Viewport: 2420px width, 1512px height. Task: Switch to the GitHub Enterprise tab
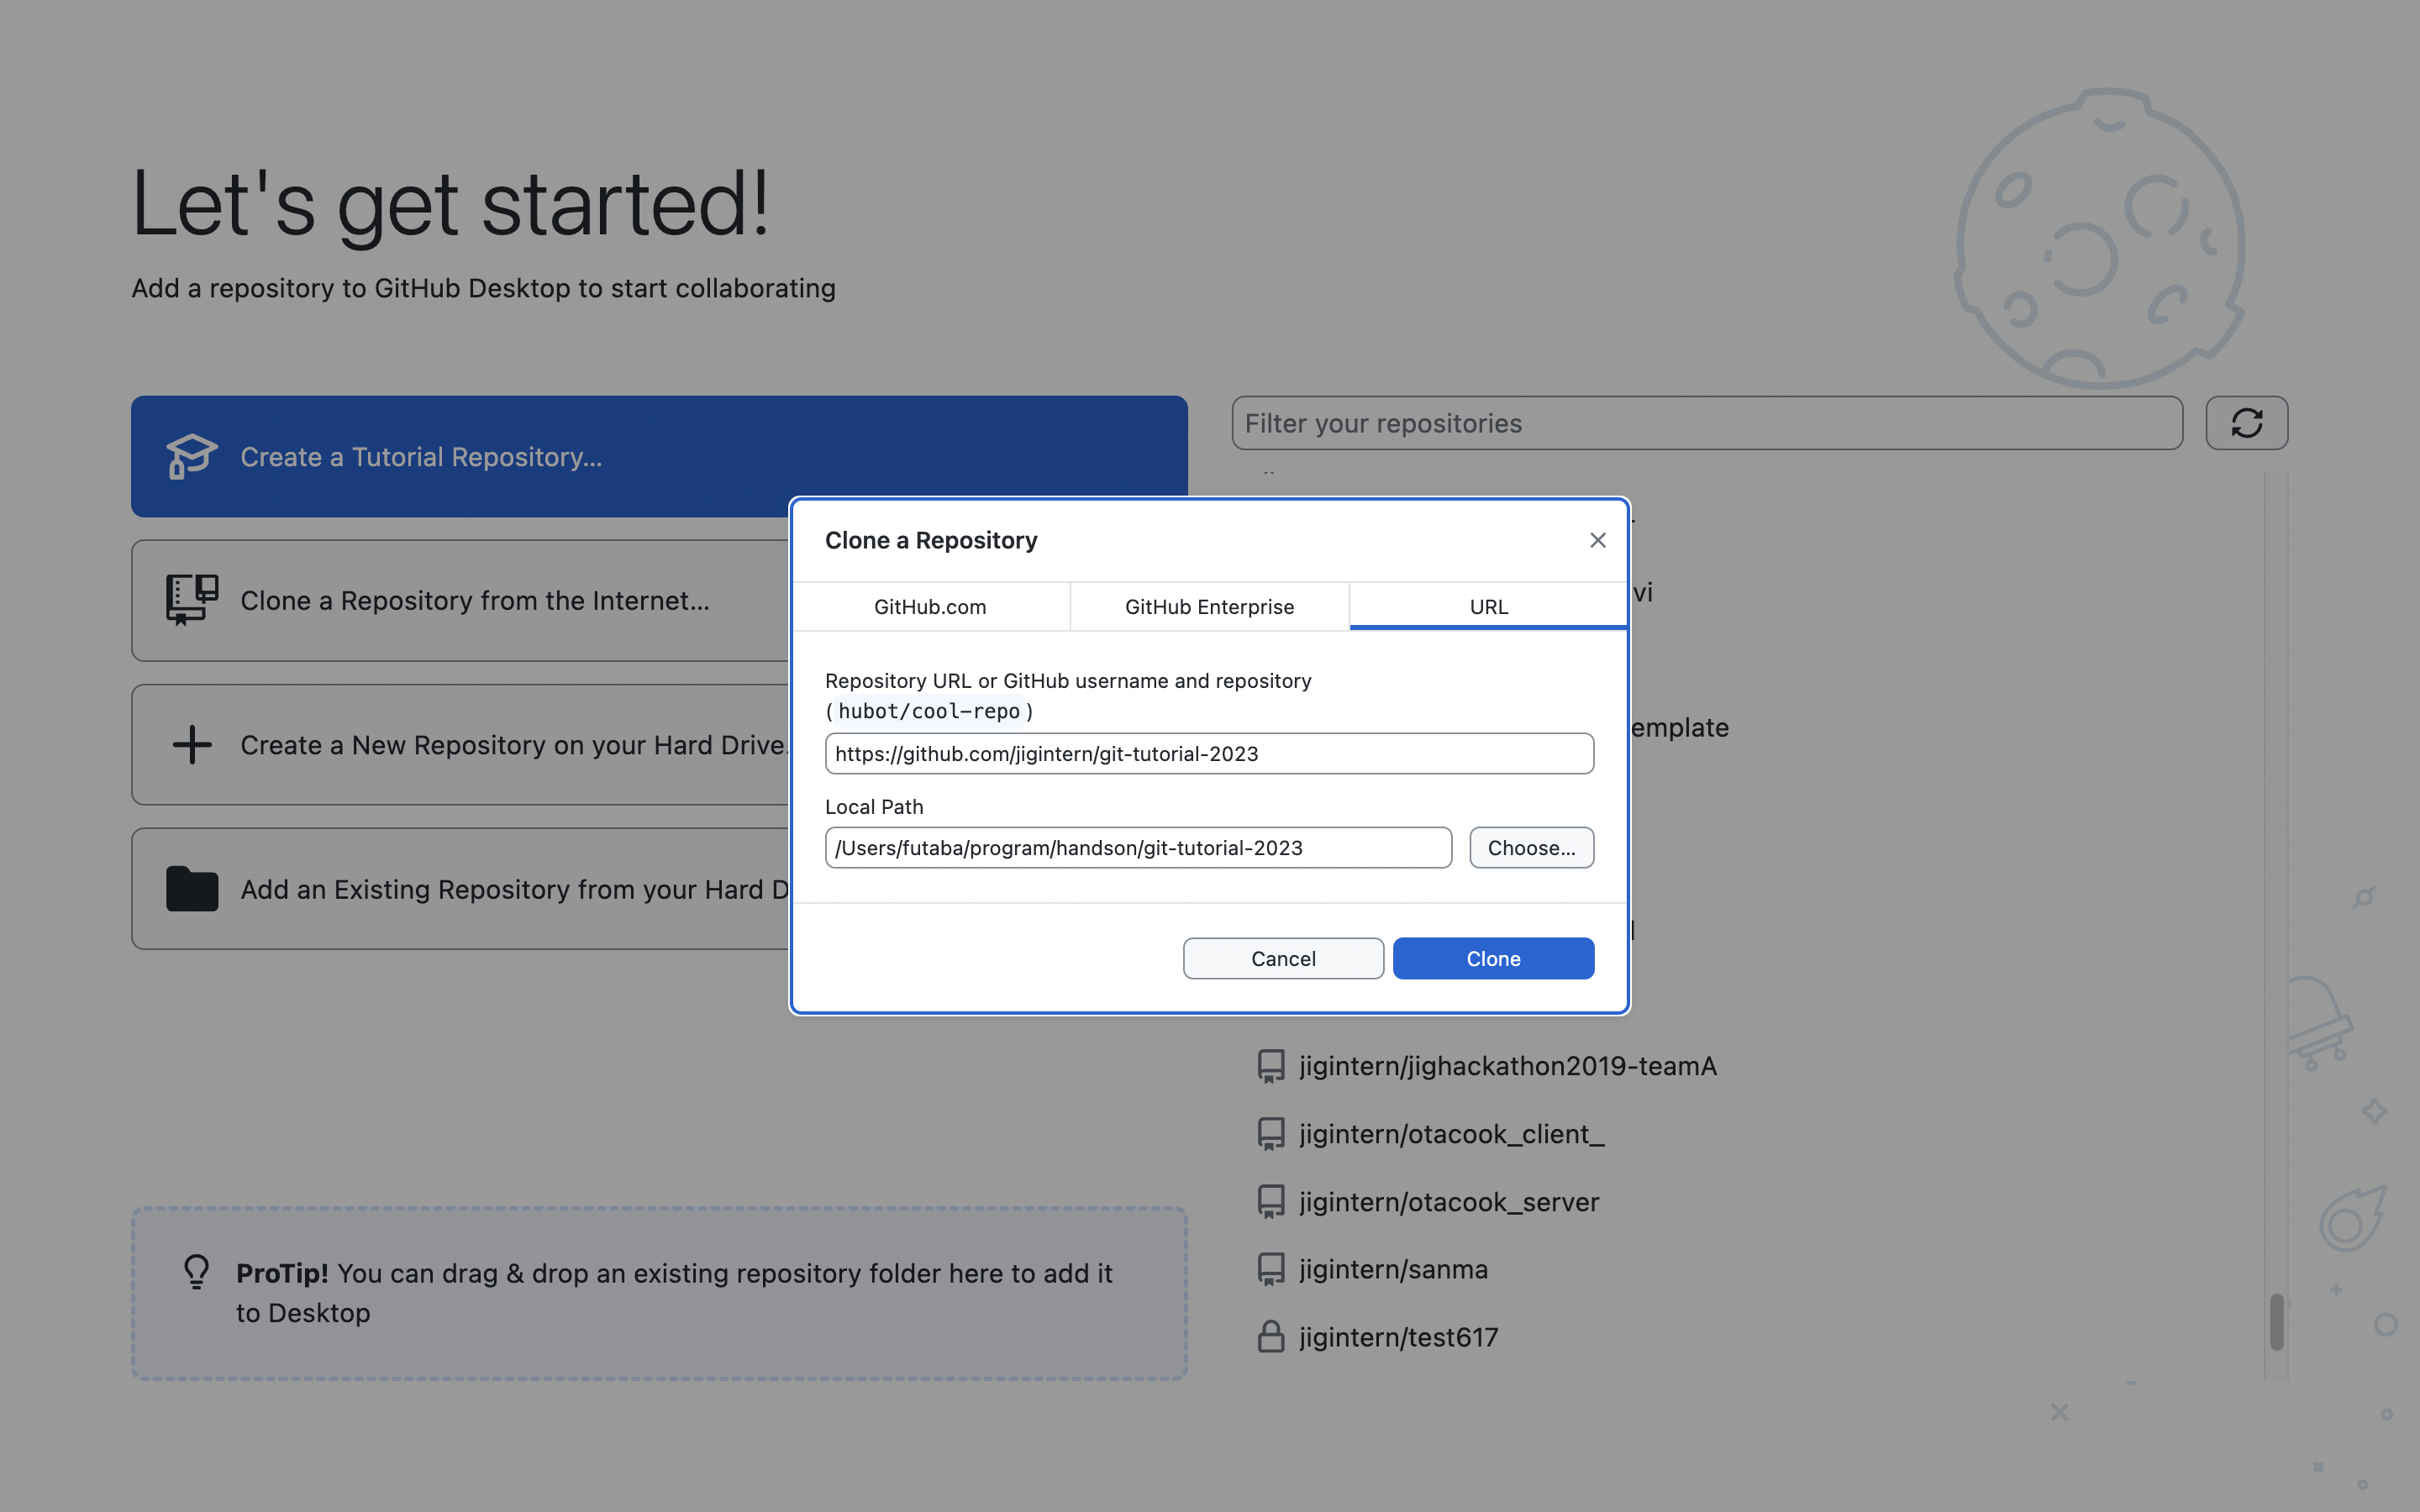click(x=1209, y=607)
